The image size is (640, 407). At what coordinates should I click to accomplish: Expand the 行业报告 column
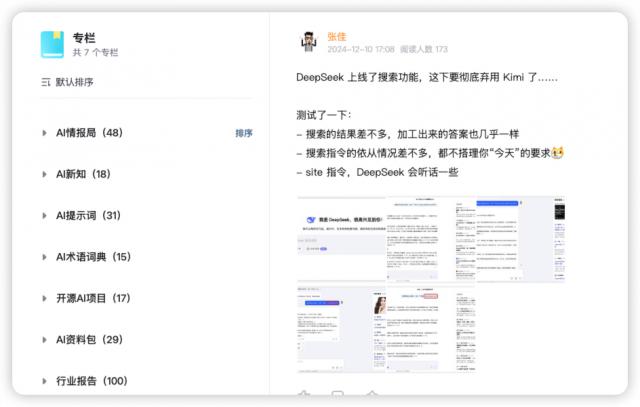pyautogui.click(x=45, y=381)
